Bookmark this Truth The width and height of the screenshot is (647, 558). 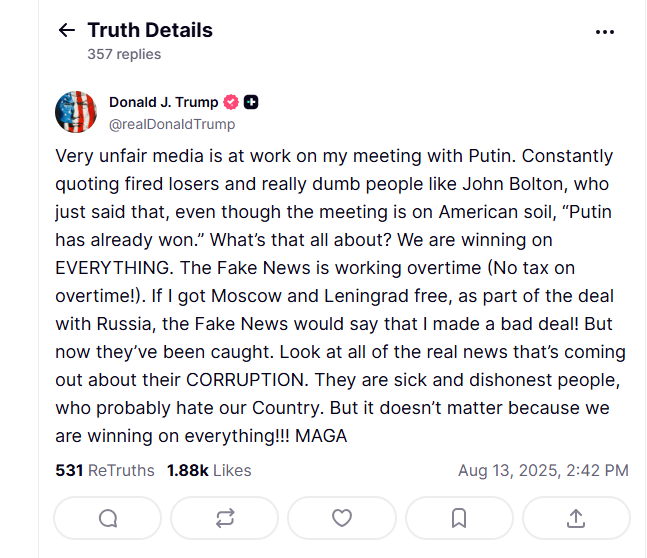(x=459, y=518)
